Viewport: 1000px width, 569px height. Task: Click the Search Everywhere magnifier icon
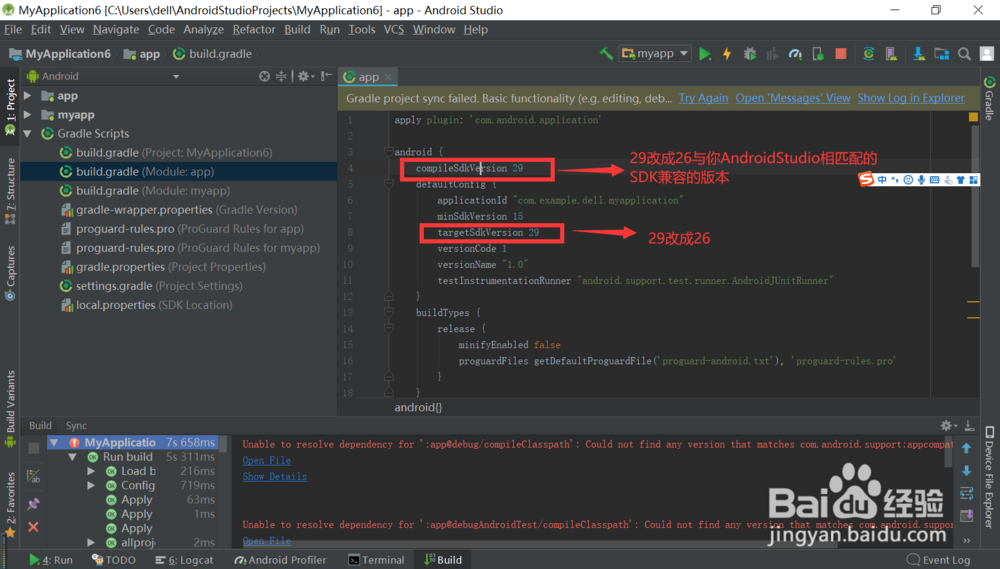[x=964, y=54]
